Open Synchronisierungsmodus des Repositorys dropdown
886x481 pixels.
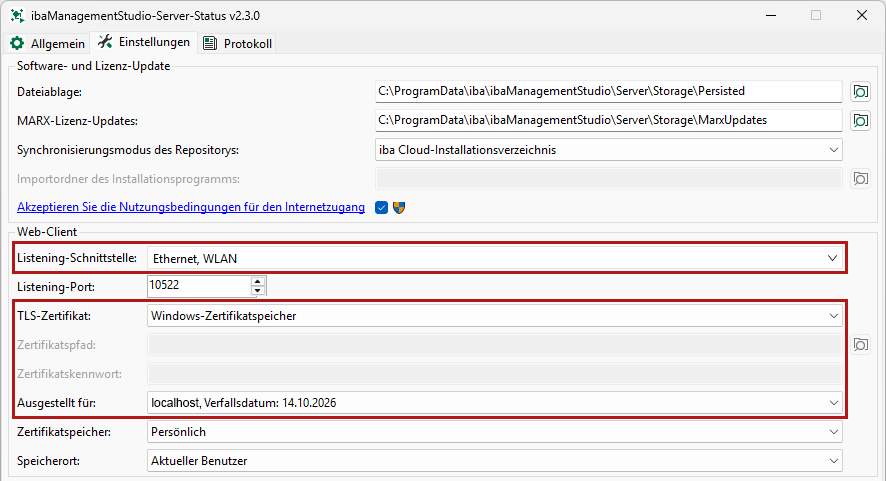click(x=609, y=150)
